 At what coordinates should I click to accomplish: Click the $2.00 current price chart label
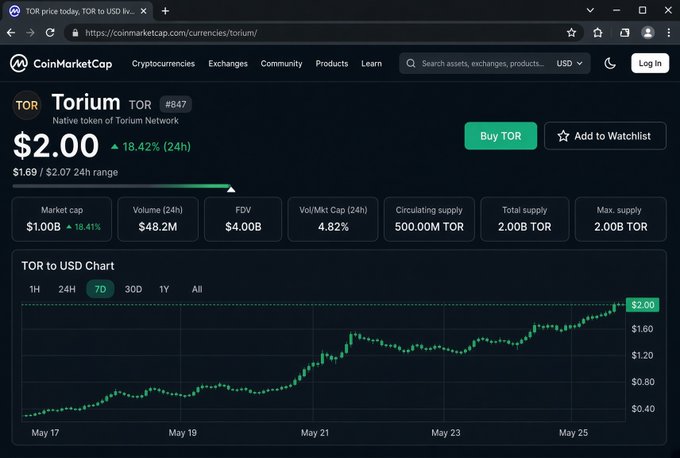pyautogui.click(x=642, y=305)
